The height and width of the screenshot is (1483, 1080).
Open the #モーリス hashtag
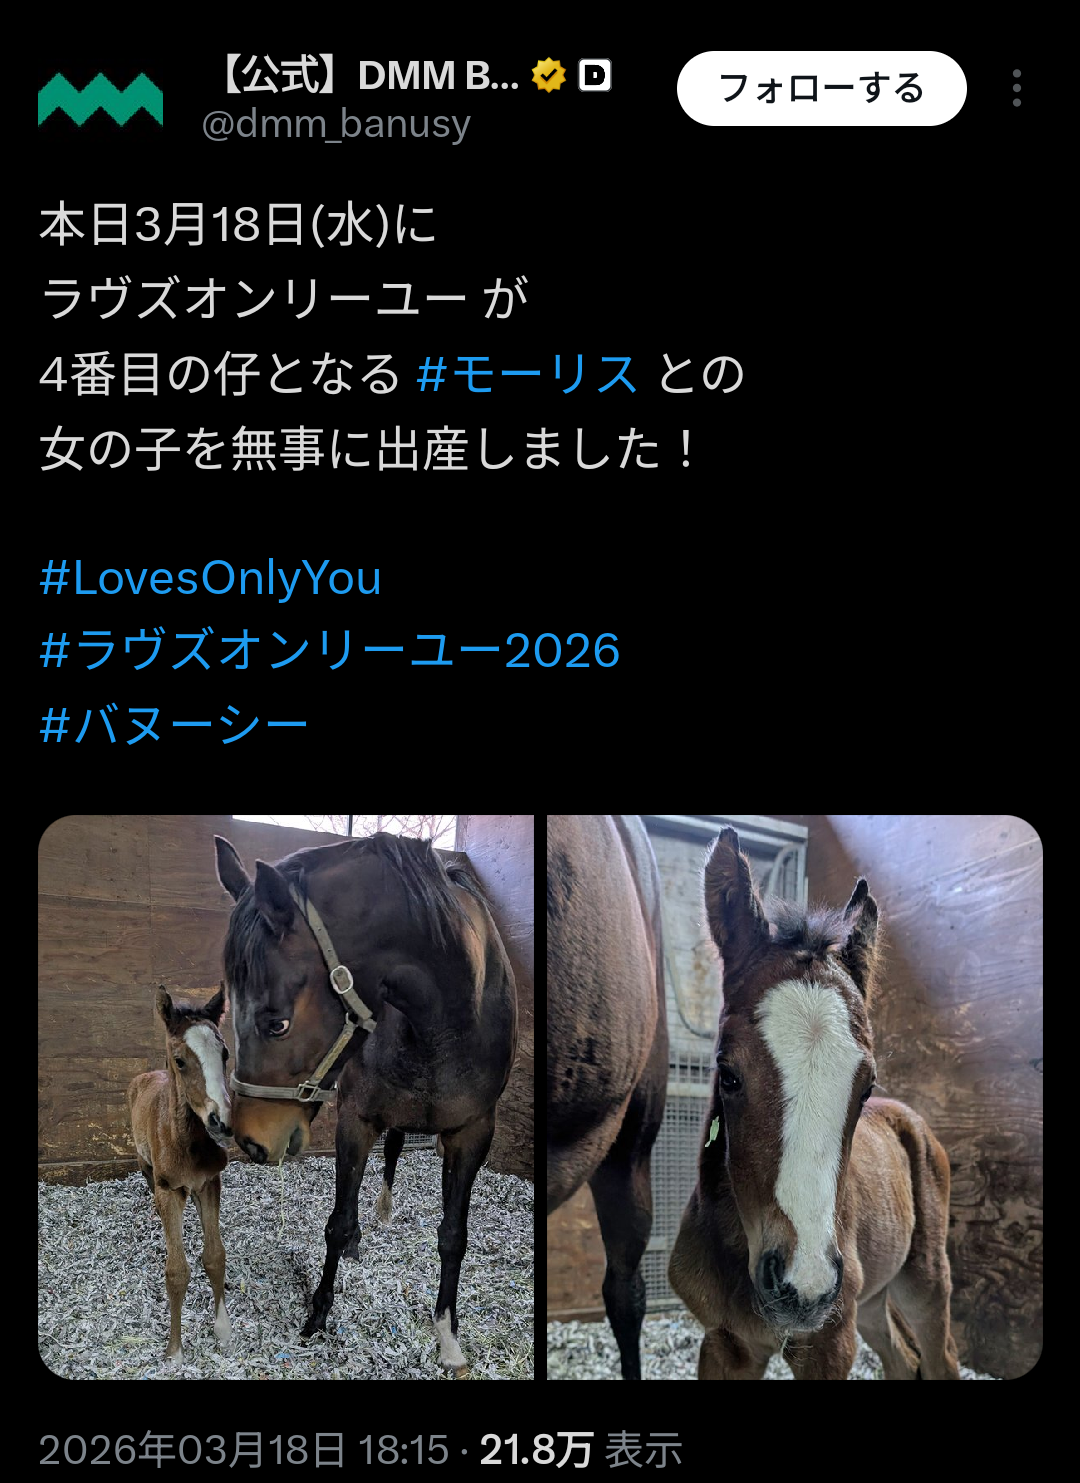coord(527,375)
